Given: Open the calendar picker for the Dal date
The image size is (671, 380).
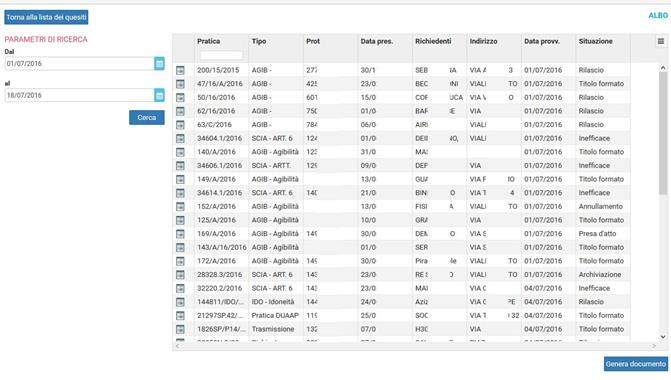Looking at the screenshot, I should point(159,63).
